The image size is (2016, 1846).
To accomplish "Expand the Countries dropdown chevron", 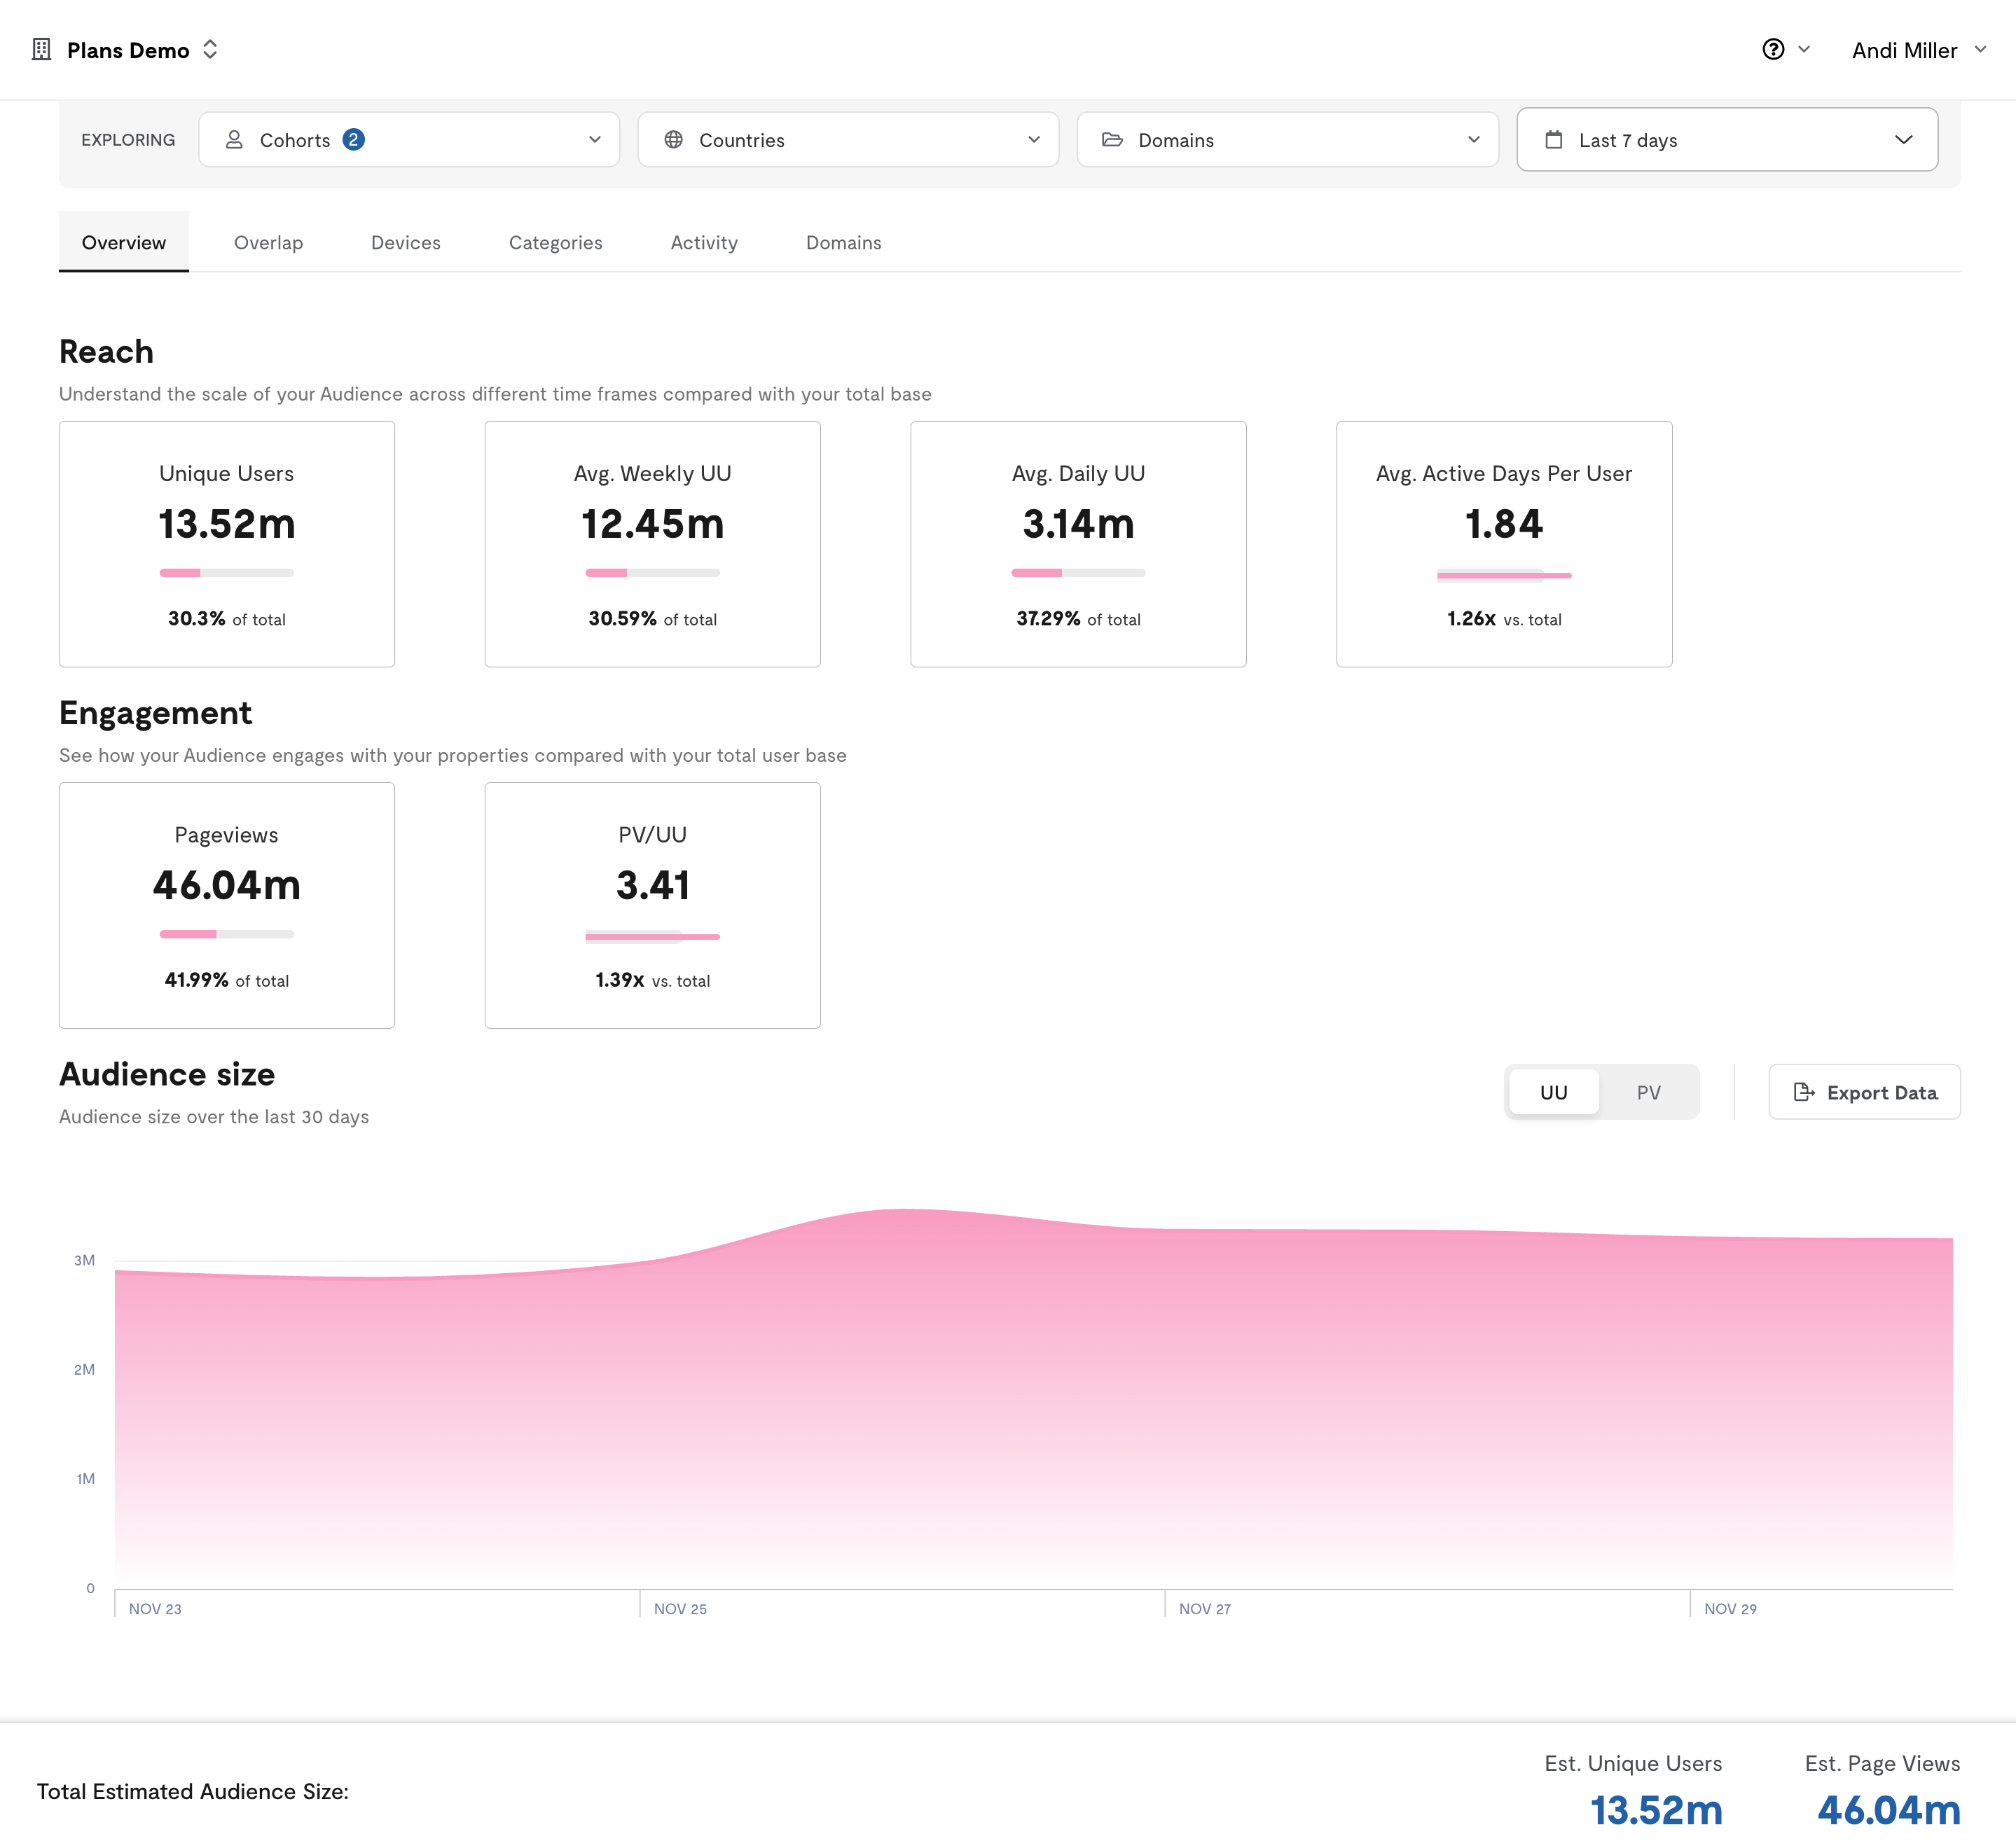I will [1034, 140].
